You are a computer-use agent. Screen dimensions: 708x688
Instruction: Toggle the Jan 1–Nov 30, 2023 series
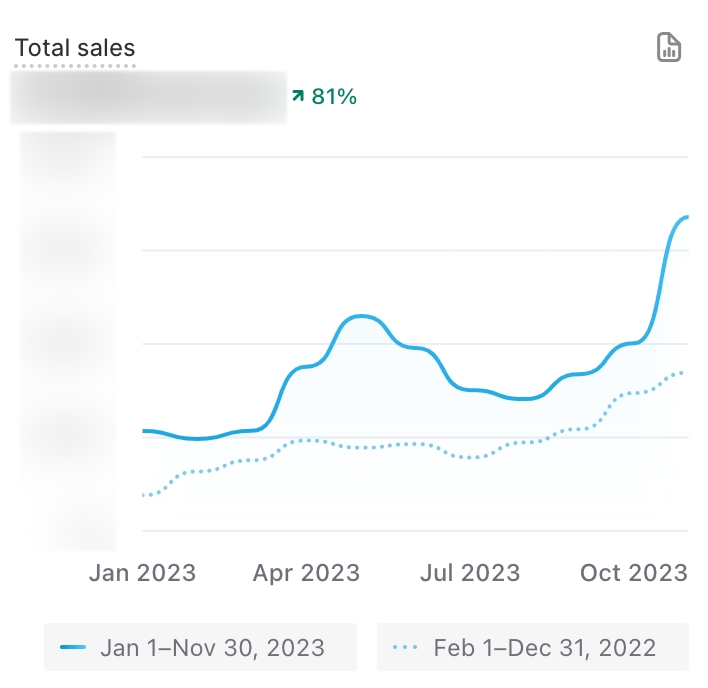click(200, 647)
